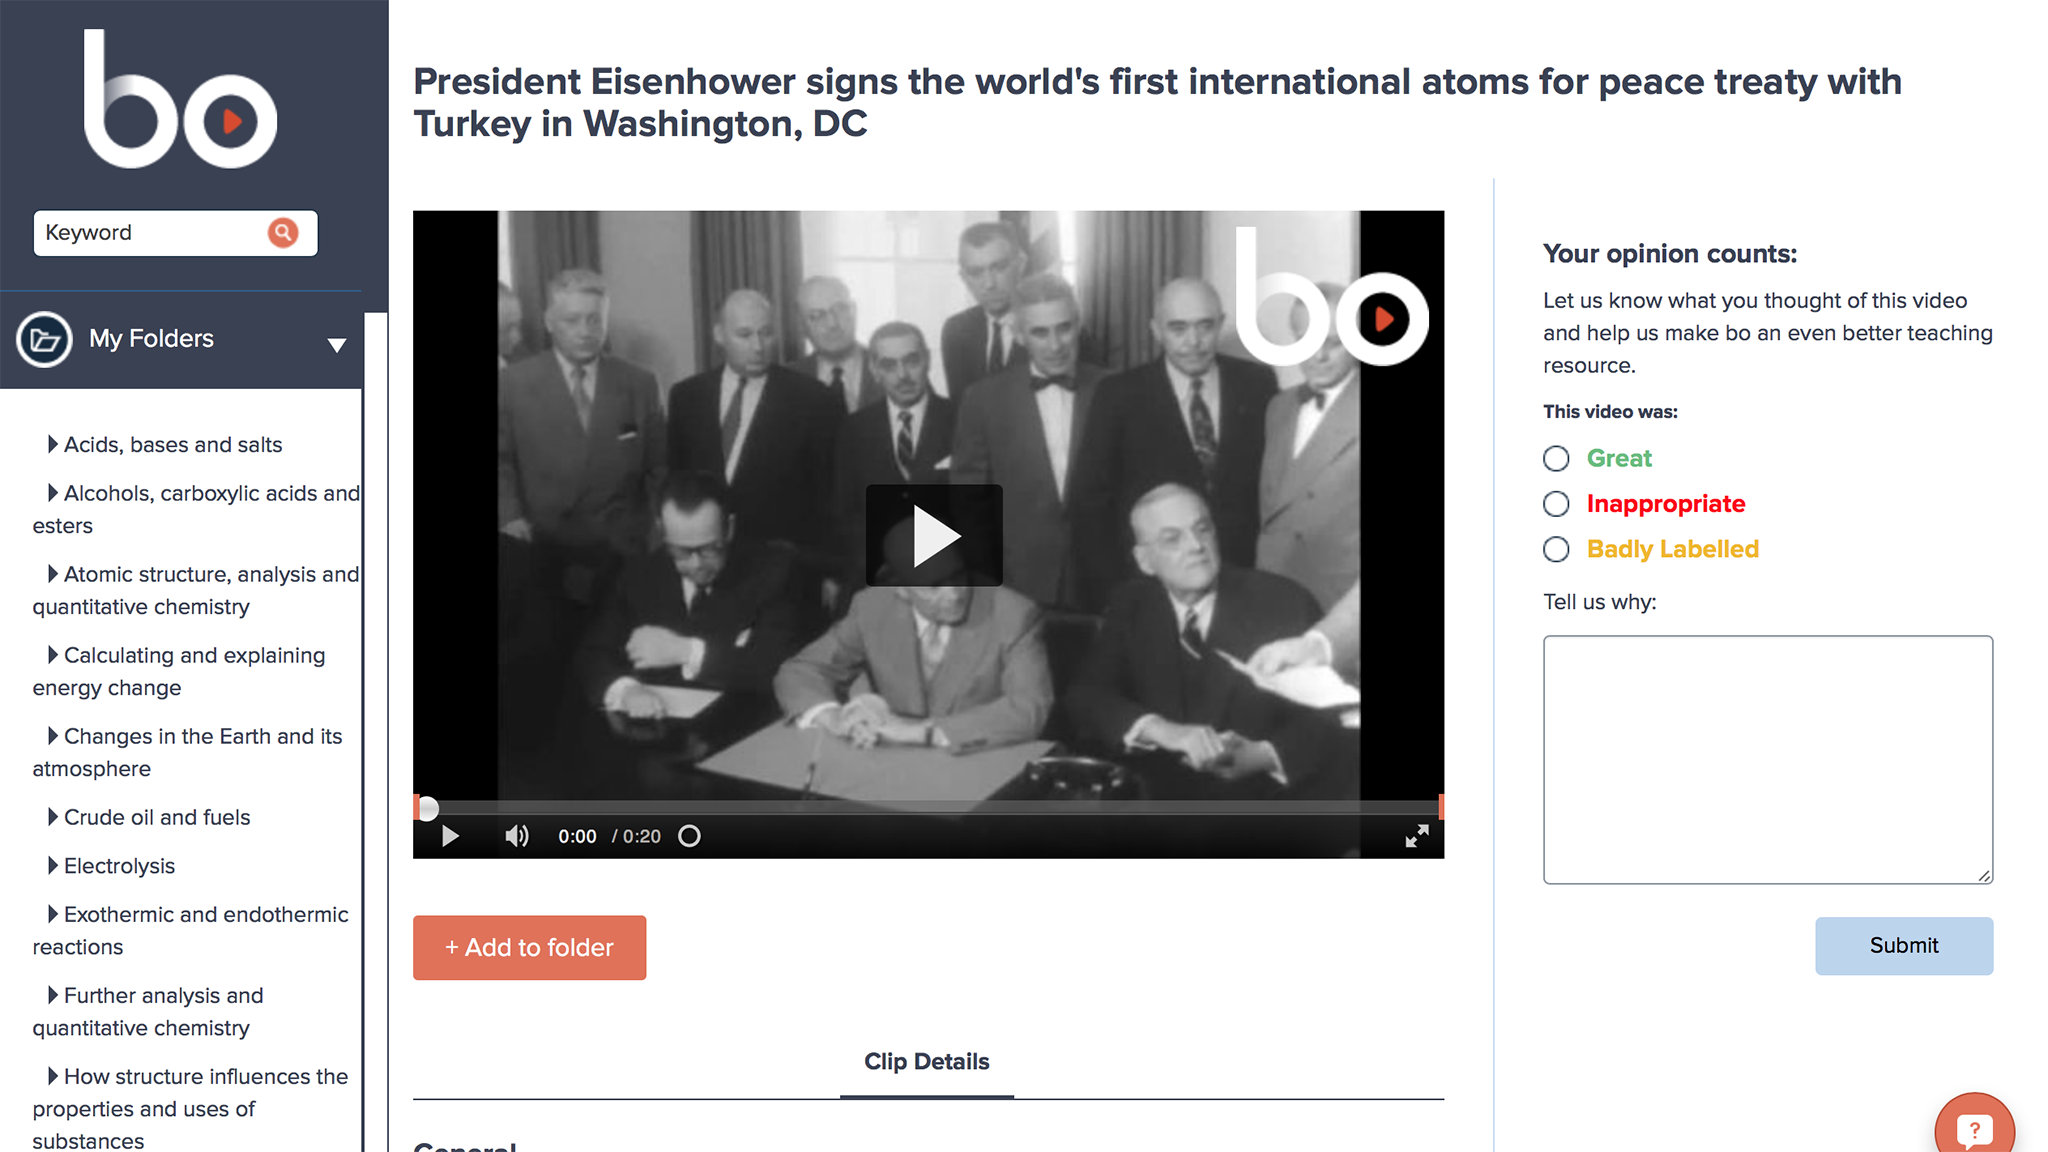The height and width of the screenshot is (1152, 2048).
Task: Open the help chat bubble icon
Action: coord(1974,1130)
